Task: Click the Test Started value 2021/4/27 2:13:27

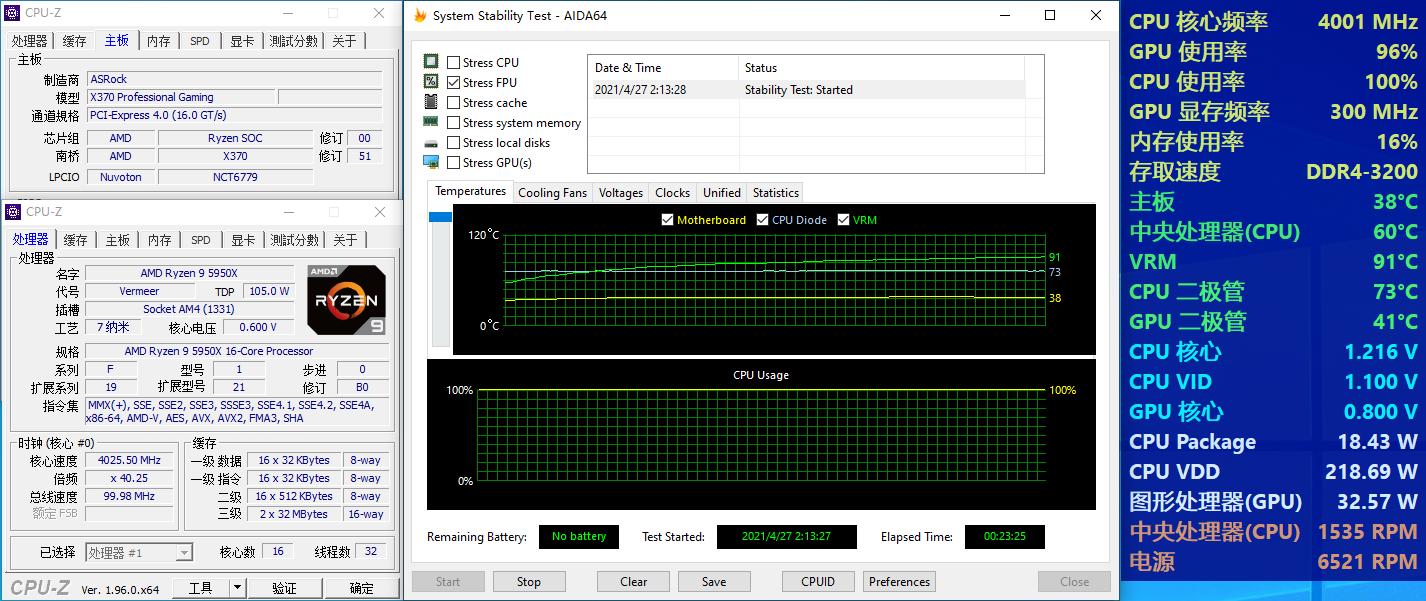Action: [x=786, y=537]
